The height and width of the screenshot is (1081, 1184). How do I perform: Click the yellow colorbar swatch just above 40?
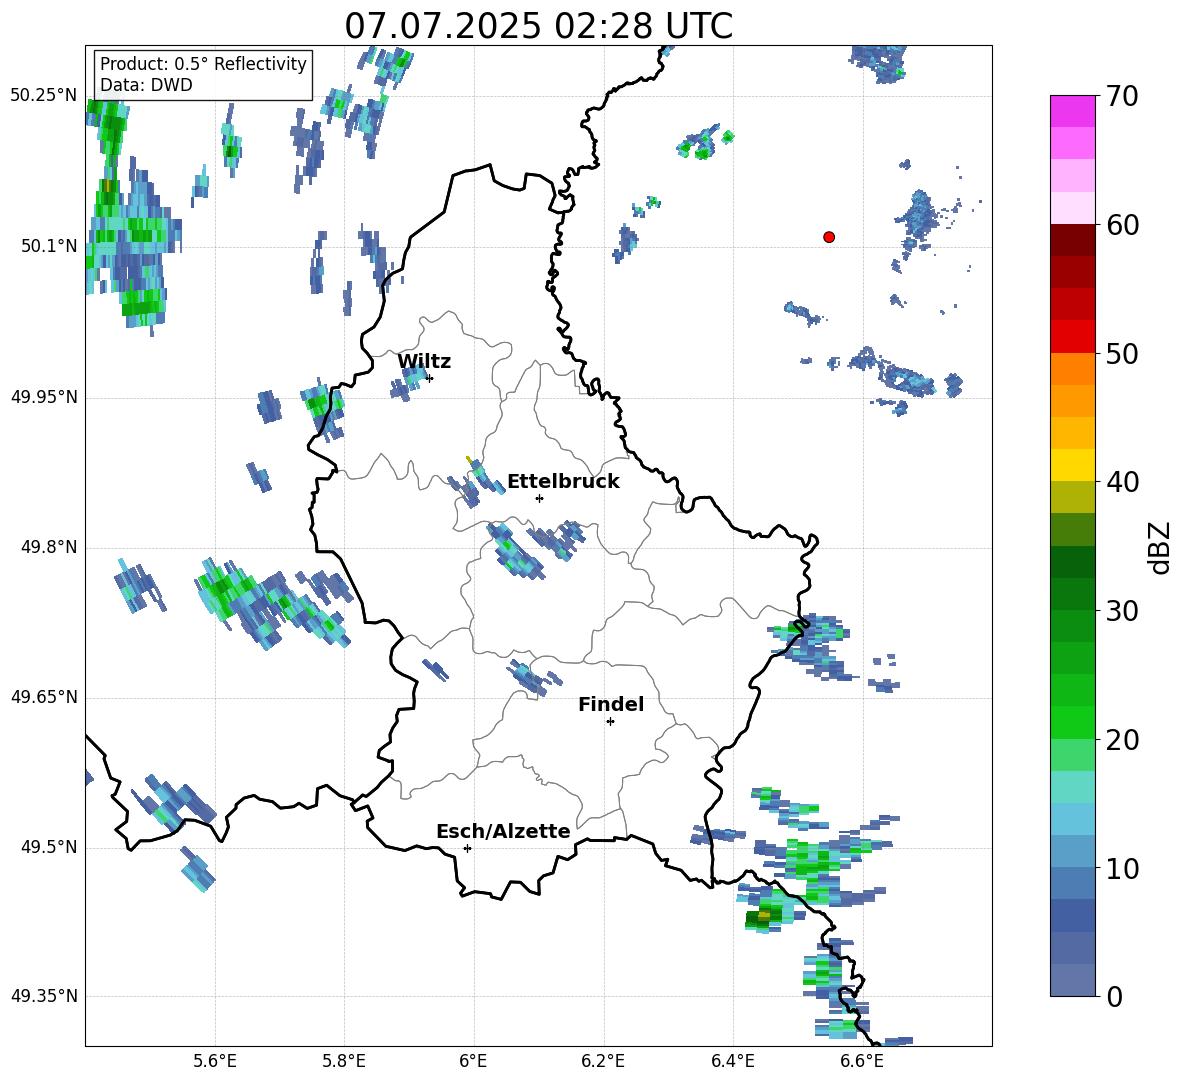point(1072,465)
